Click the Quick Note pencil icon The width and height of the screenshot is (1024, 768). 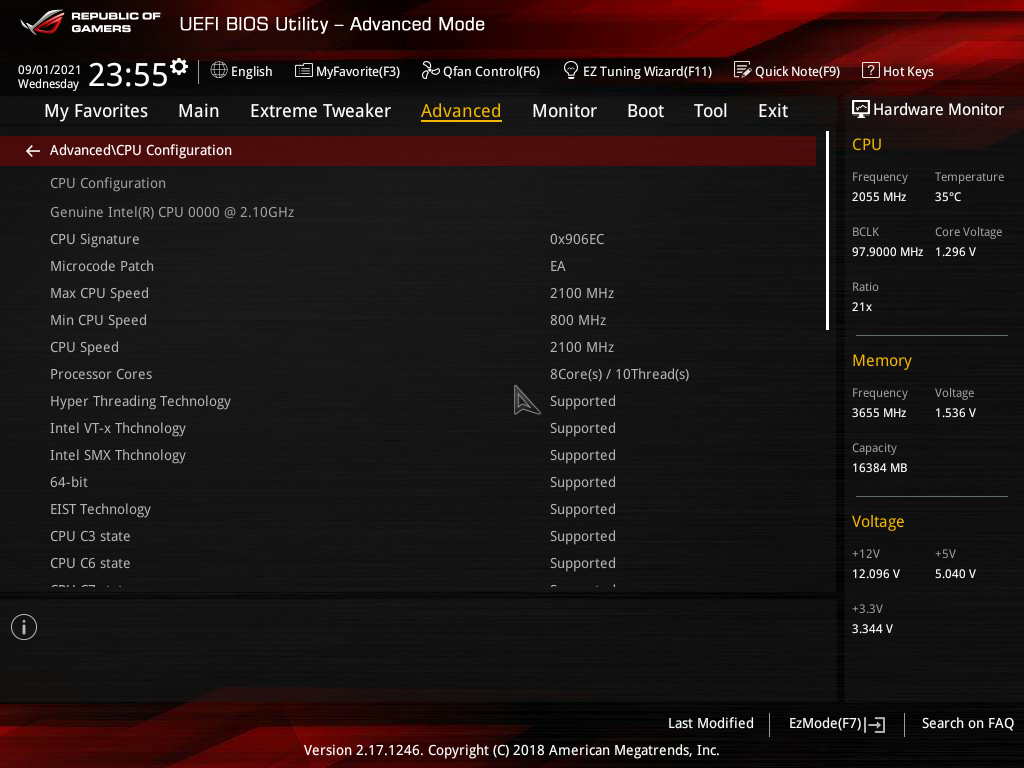pos(743,71)
